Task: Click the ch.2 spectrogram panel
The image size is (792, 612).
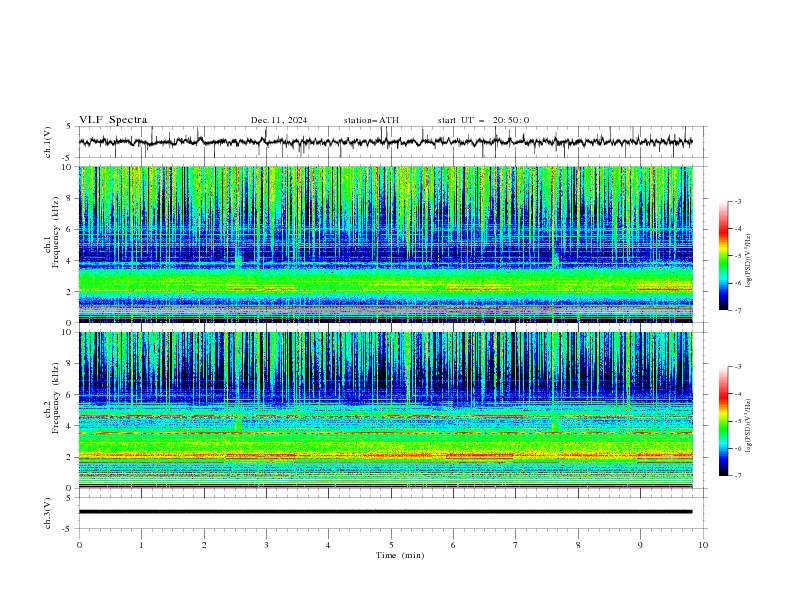Action: tap(386, 410)
